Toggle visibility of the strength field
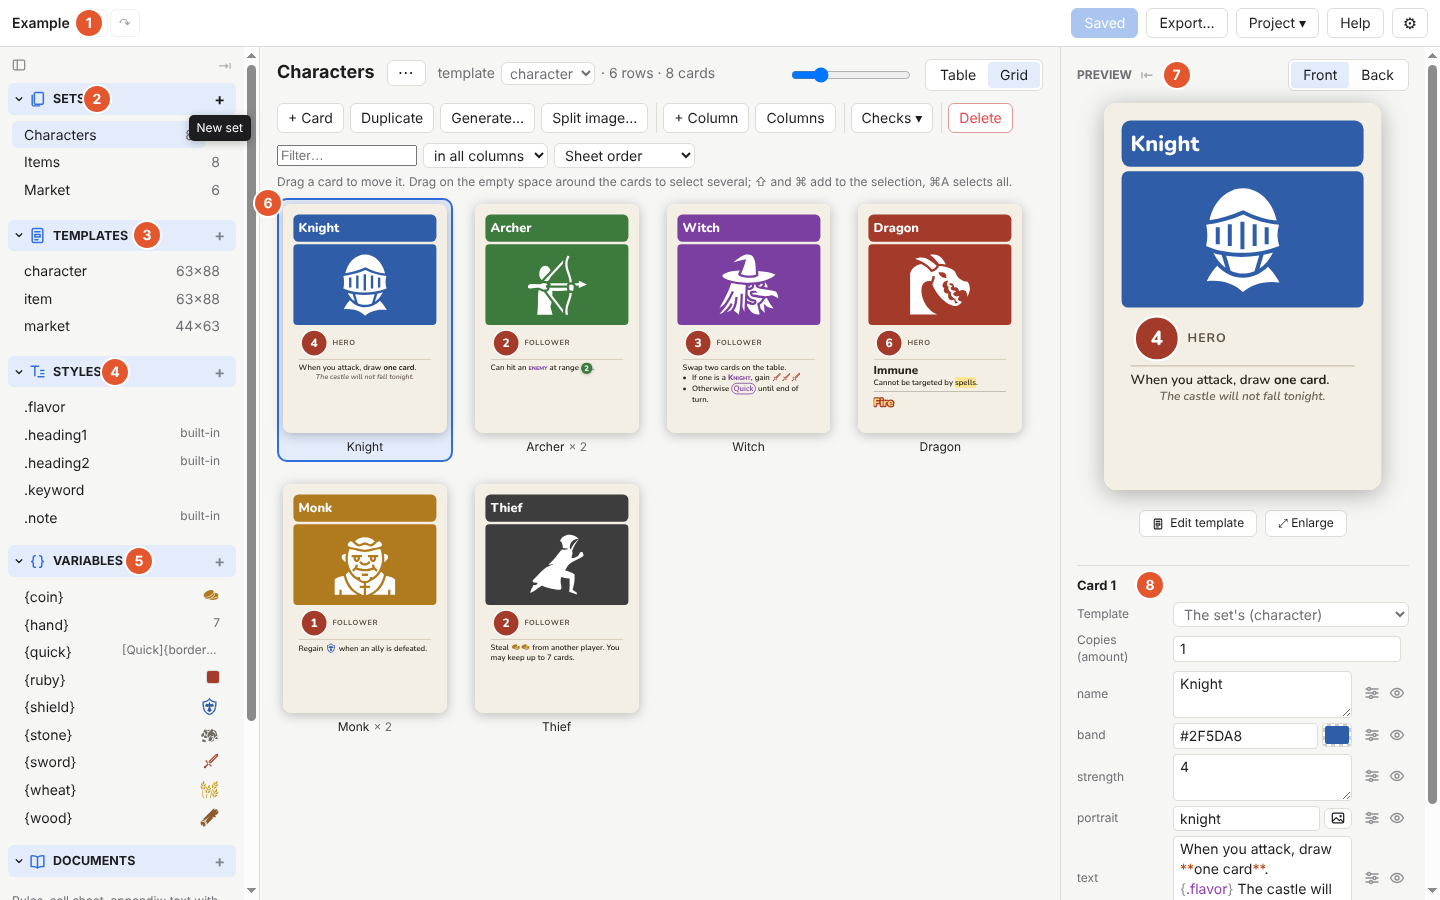1440x900 pixels. pos(1397,776)
